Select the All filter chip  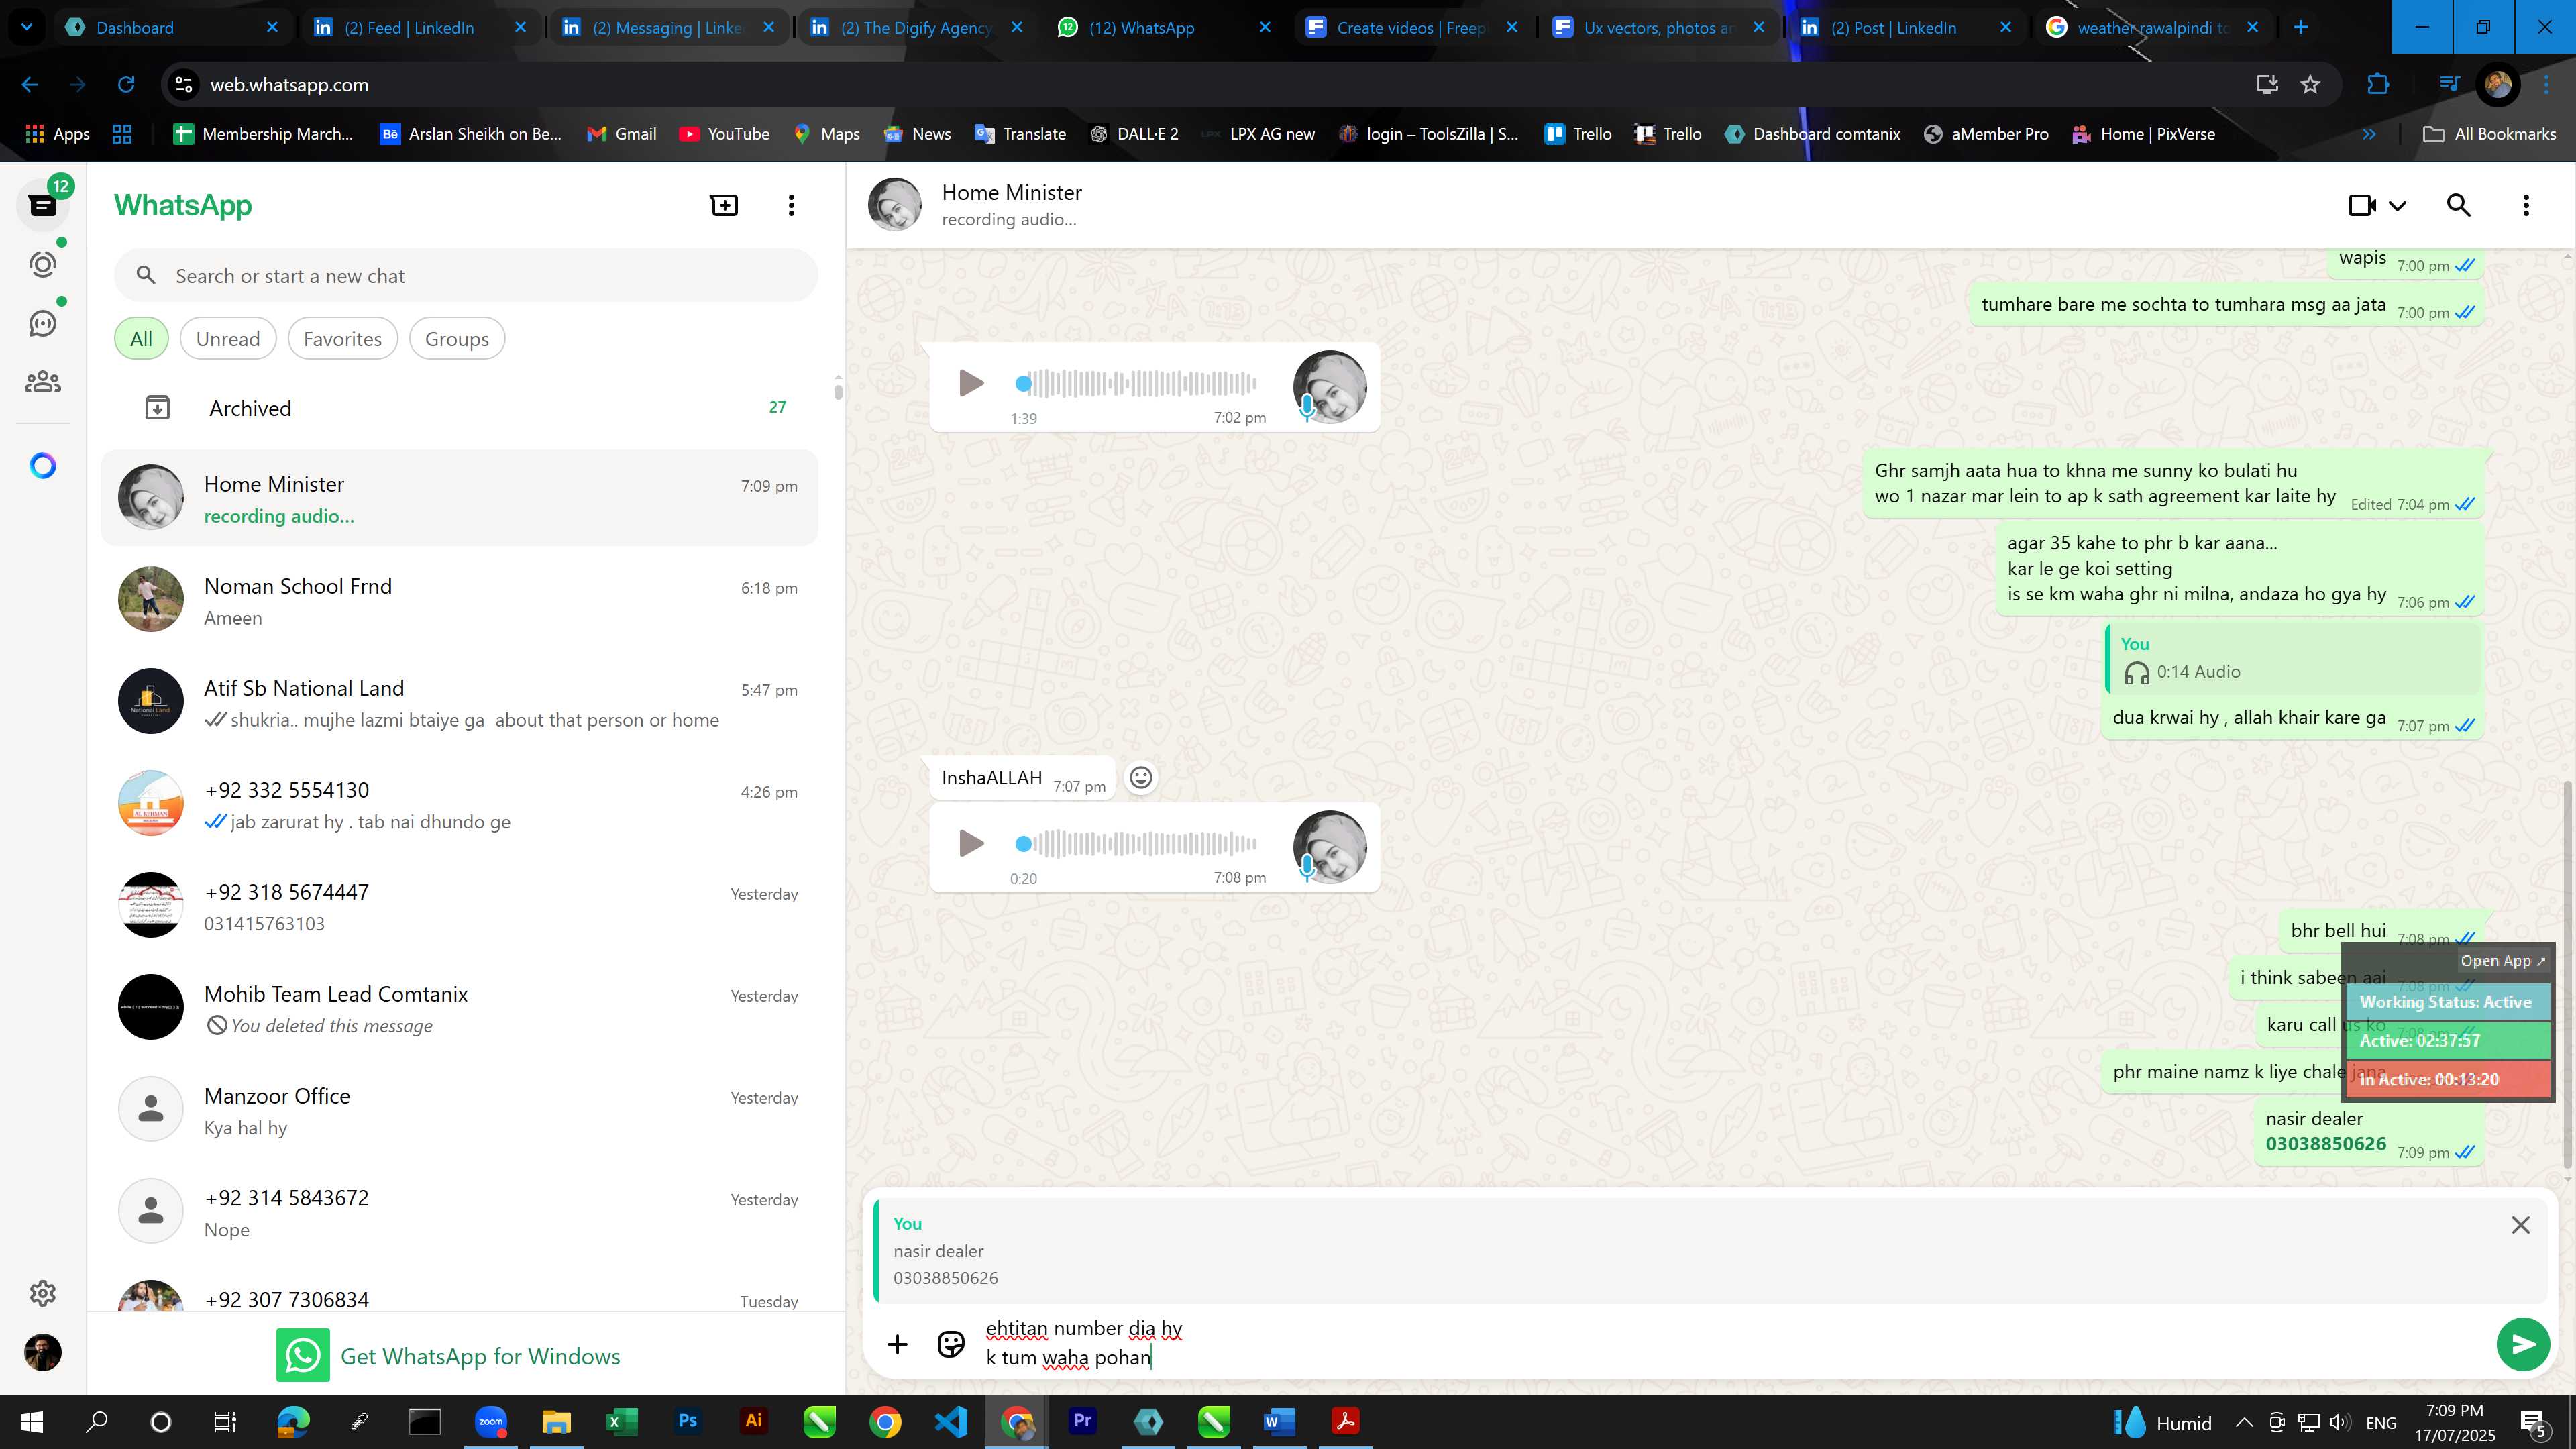[141, 339]
